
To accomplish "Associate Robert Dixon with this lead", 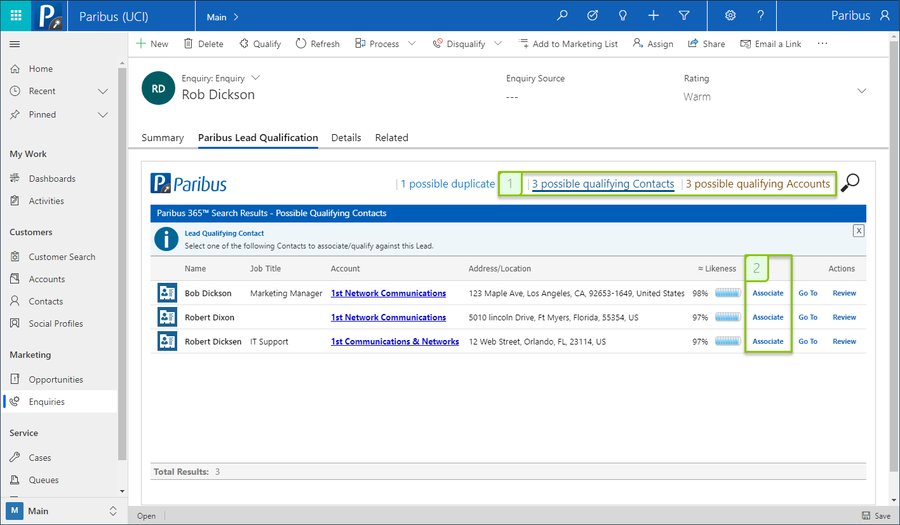I will pos(768,317).
